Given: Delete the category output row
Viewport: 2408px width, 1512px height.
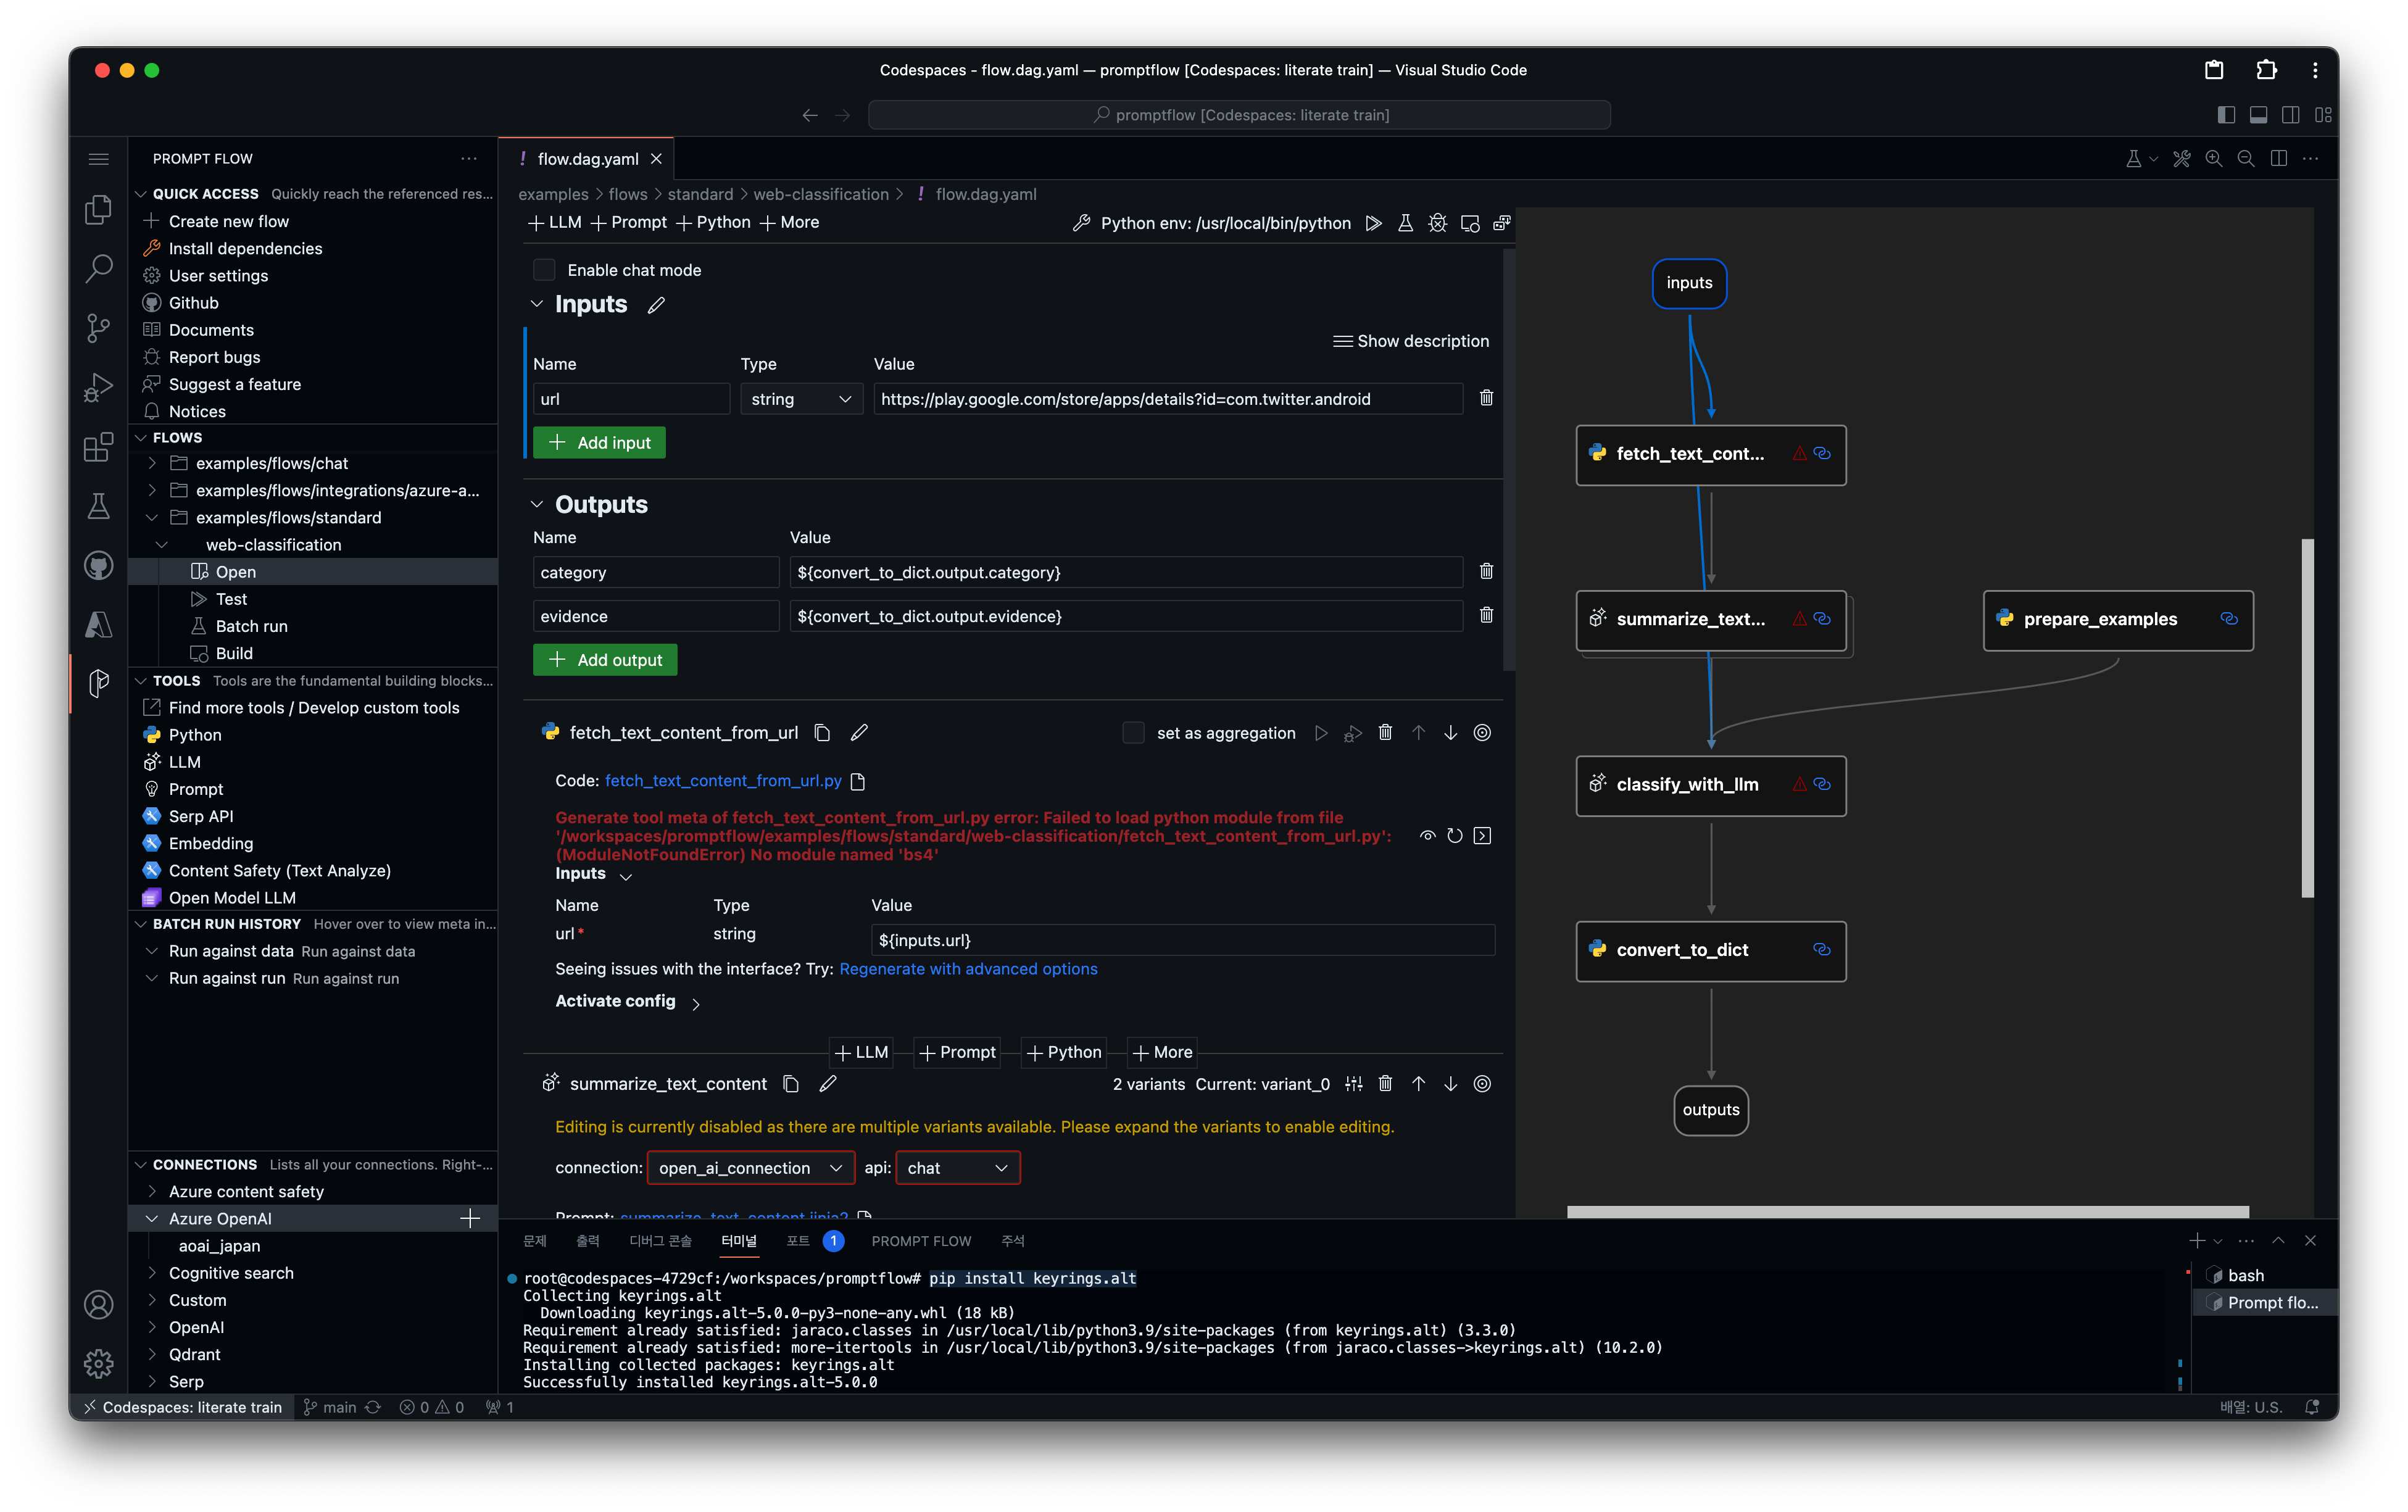Looking at the screenshot, I should [1486, 571].
